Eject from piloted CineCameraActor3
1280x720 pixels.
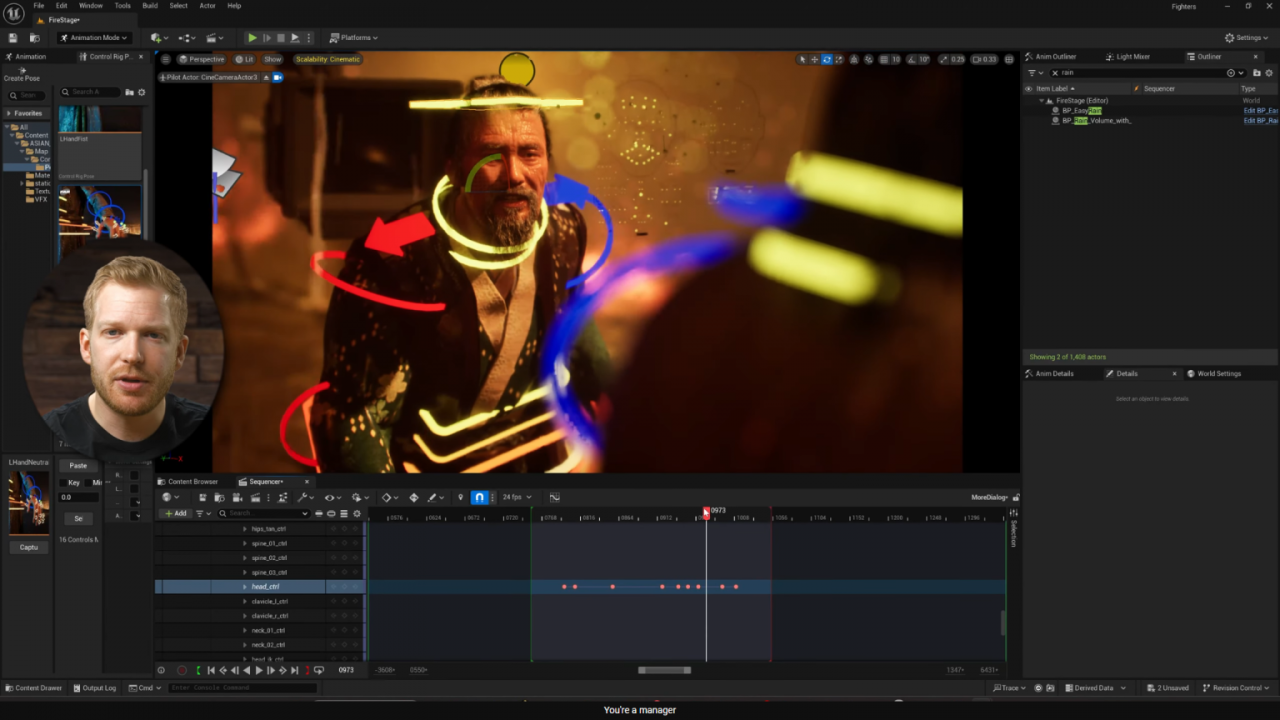click(266, 77)
